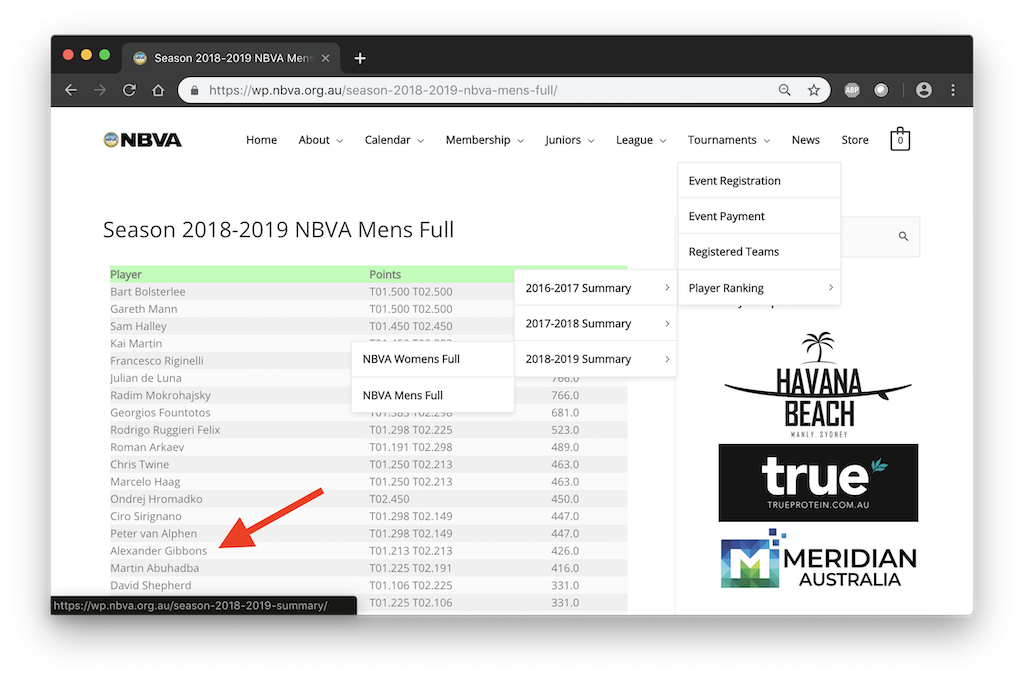
Task: Select the Marcelo Haag player name
Action: [145, 482]
